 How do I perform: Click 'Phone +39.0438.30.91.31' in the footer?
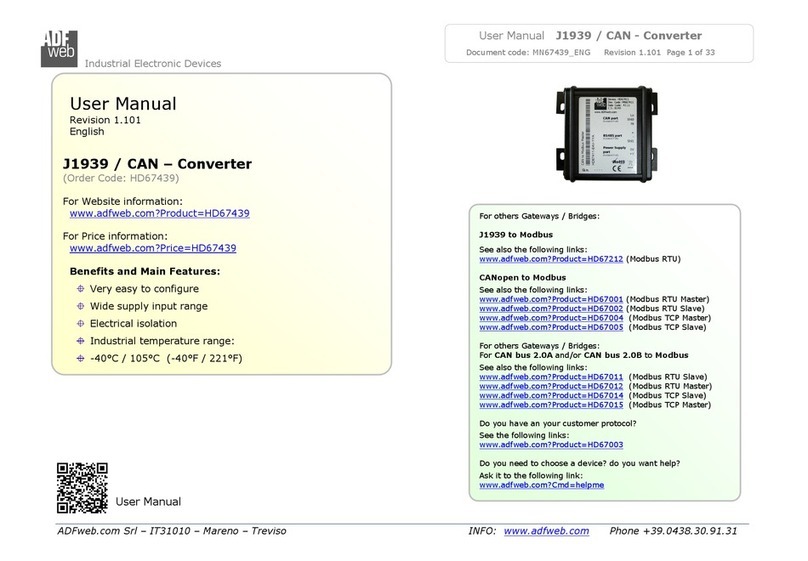point(674,531)
